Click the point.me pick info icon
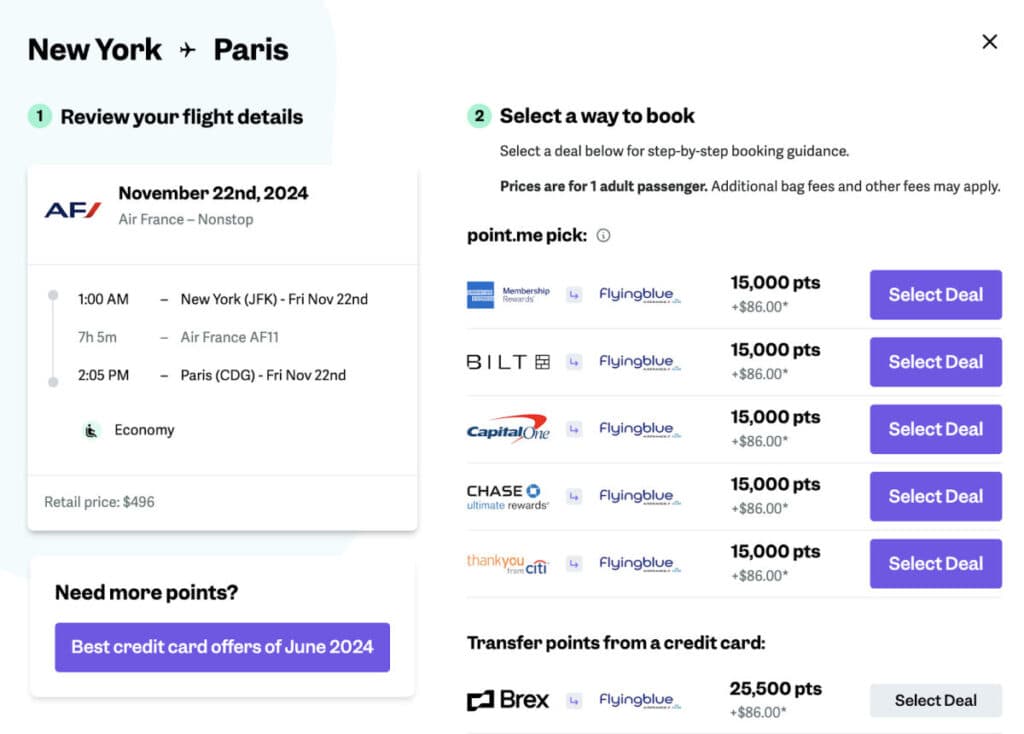 click(x=603, y=236)
